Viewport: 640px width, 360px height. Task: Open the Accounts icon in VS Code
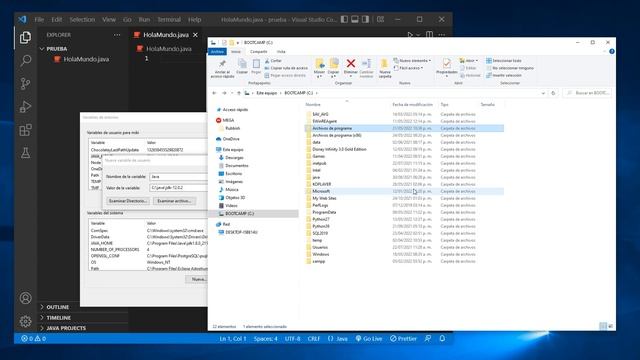(25, 298)
